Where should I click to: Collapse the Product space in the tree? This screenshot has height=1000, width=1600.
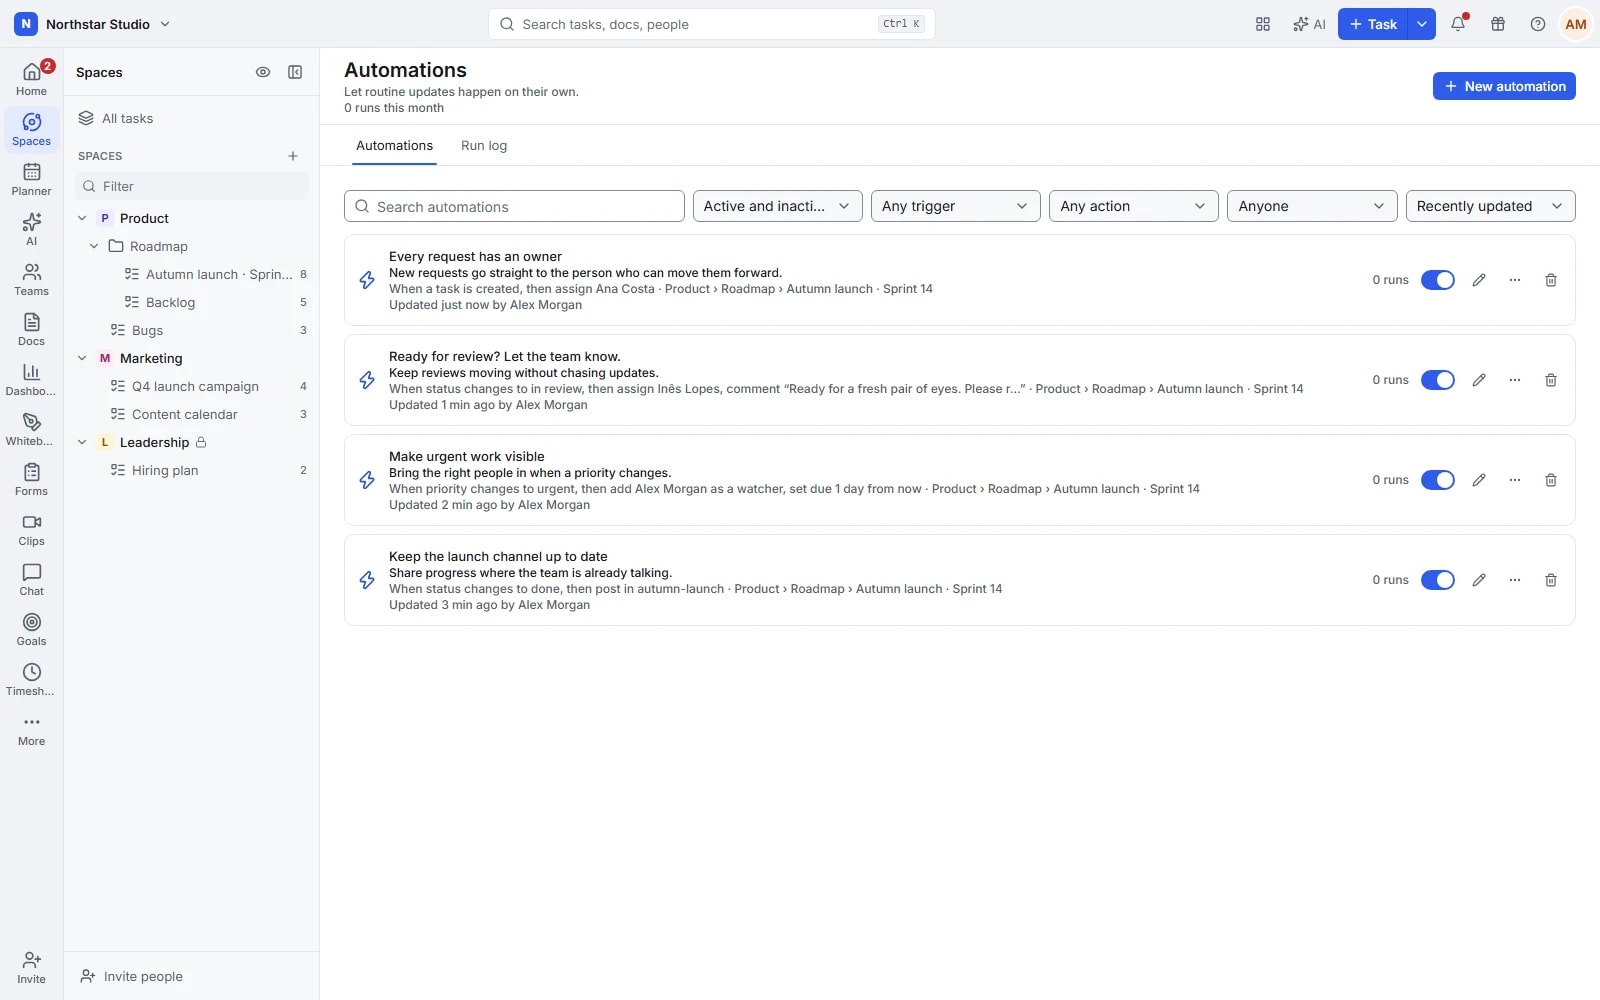82,218
